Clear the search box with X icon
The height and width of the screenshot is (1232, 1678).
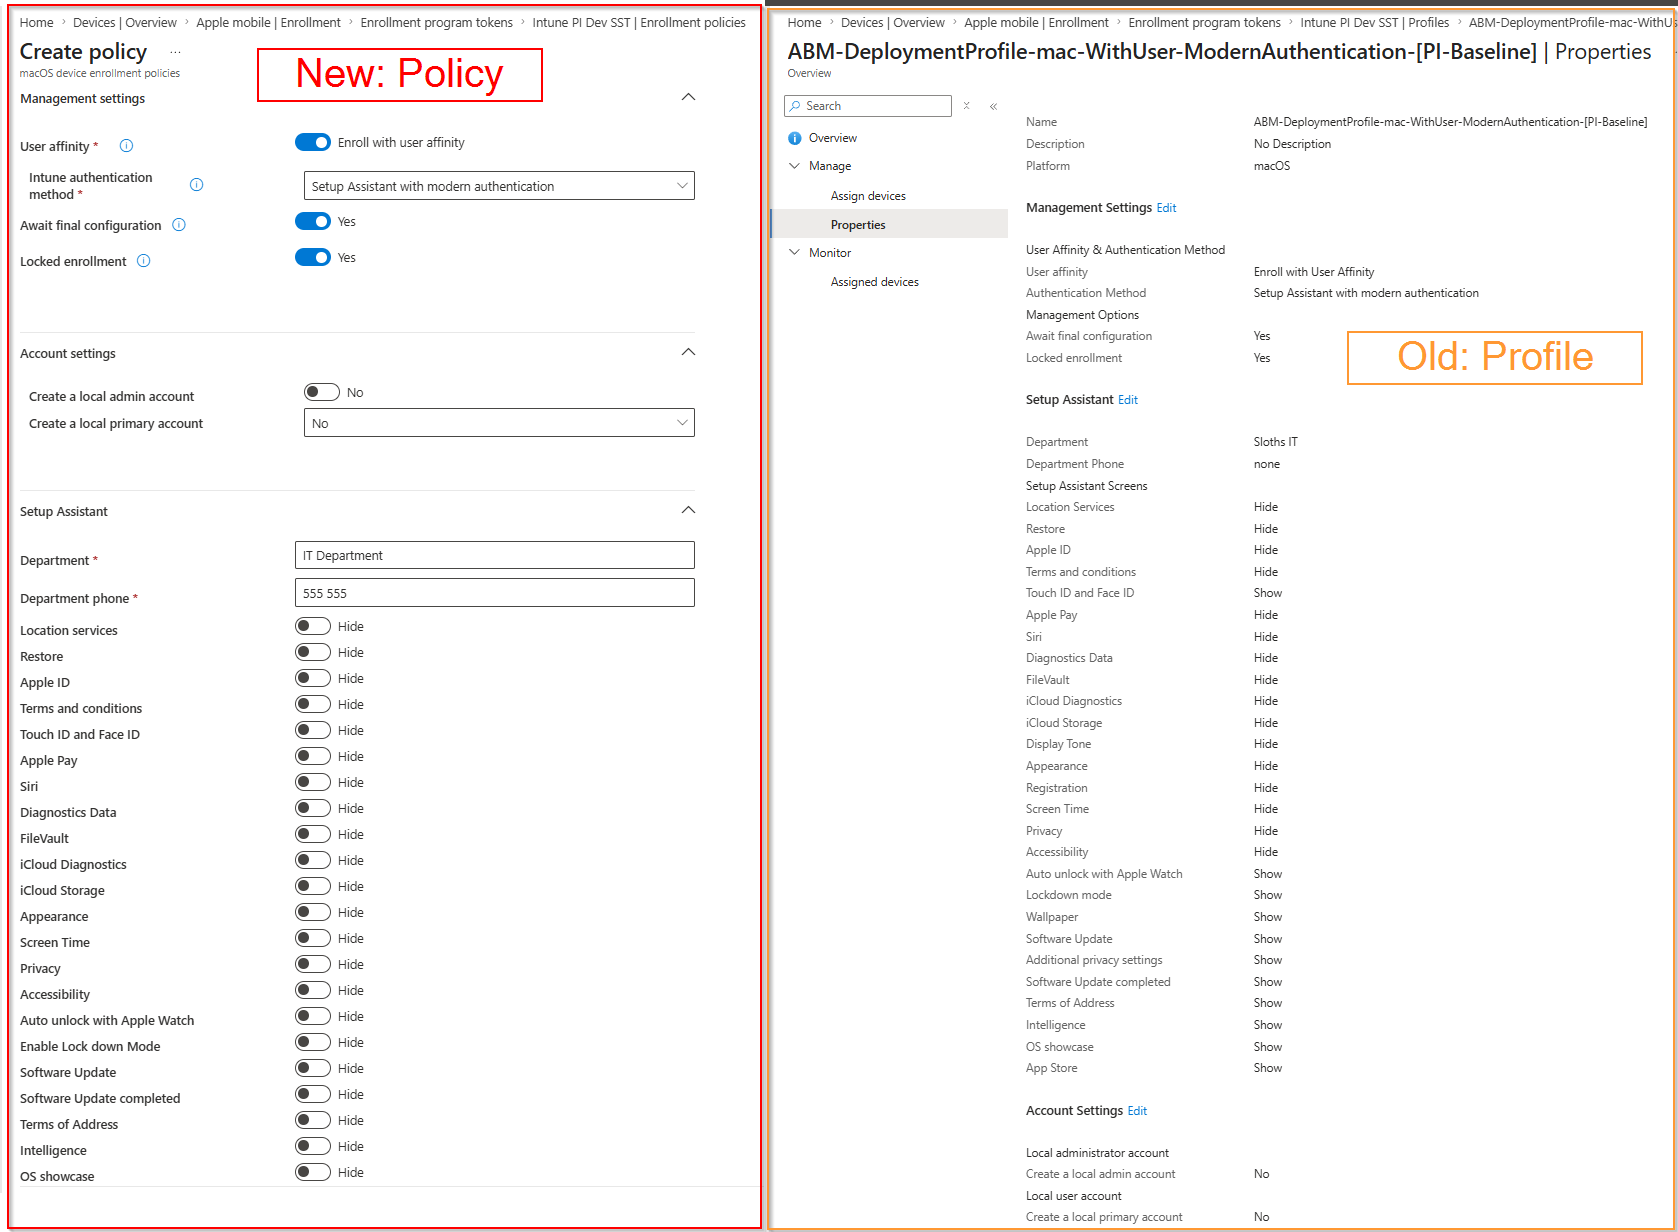click(x=967, y=106)
